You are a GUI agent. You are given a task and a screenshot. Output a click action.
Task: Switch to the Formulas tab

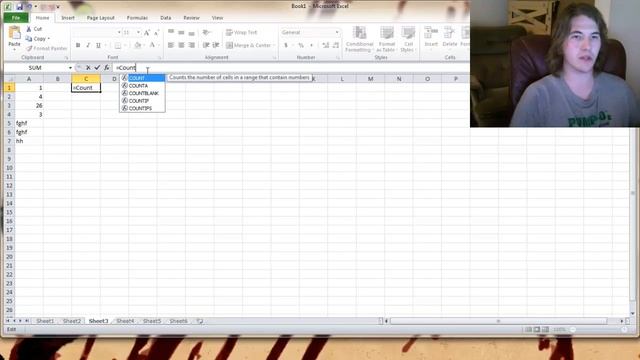[137, 18]
